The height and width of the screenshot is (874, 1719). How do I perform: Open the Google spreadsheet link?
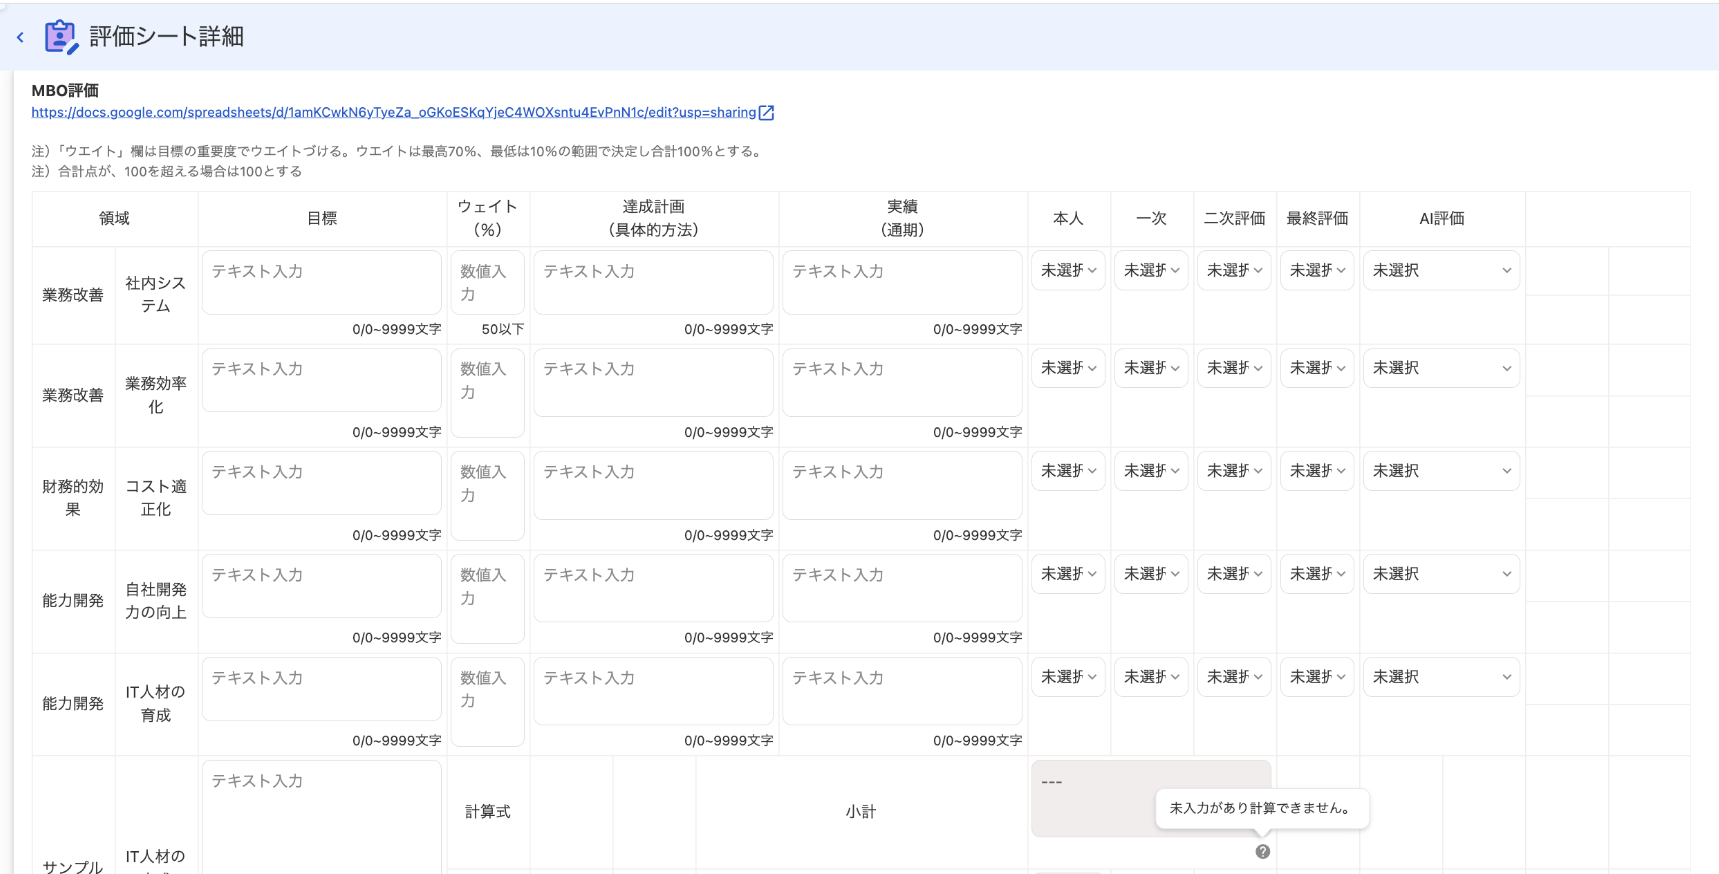point(394,112)
